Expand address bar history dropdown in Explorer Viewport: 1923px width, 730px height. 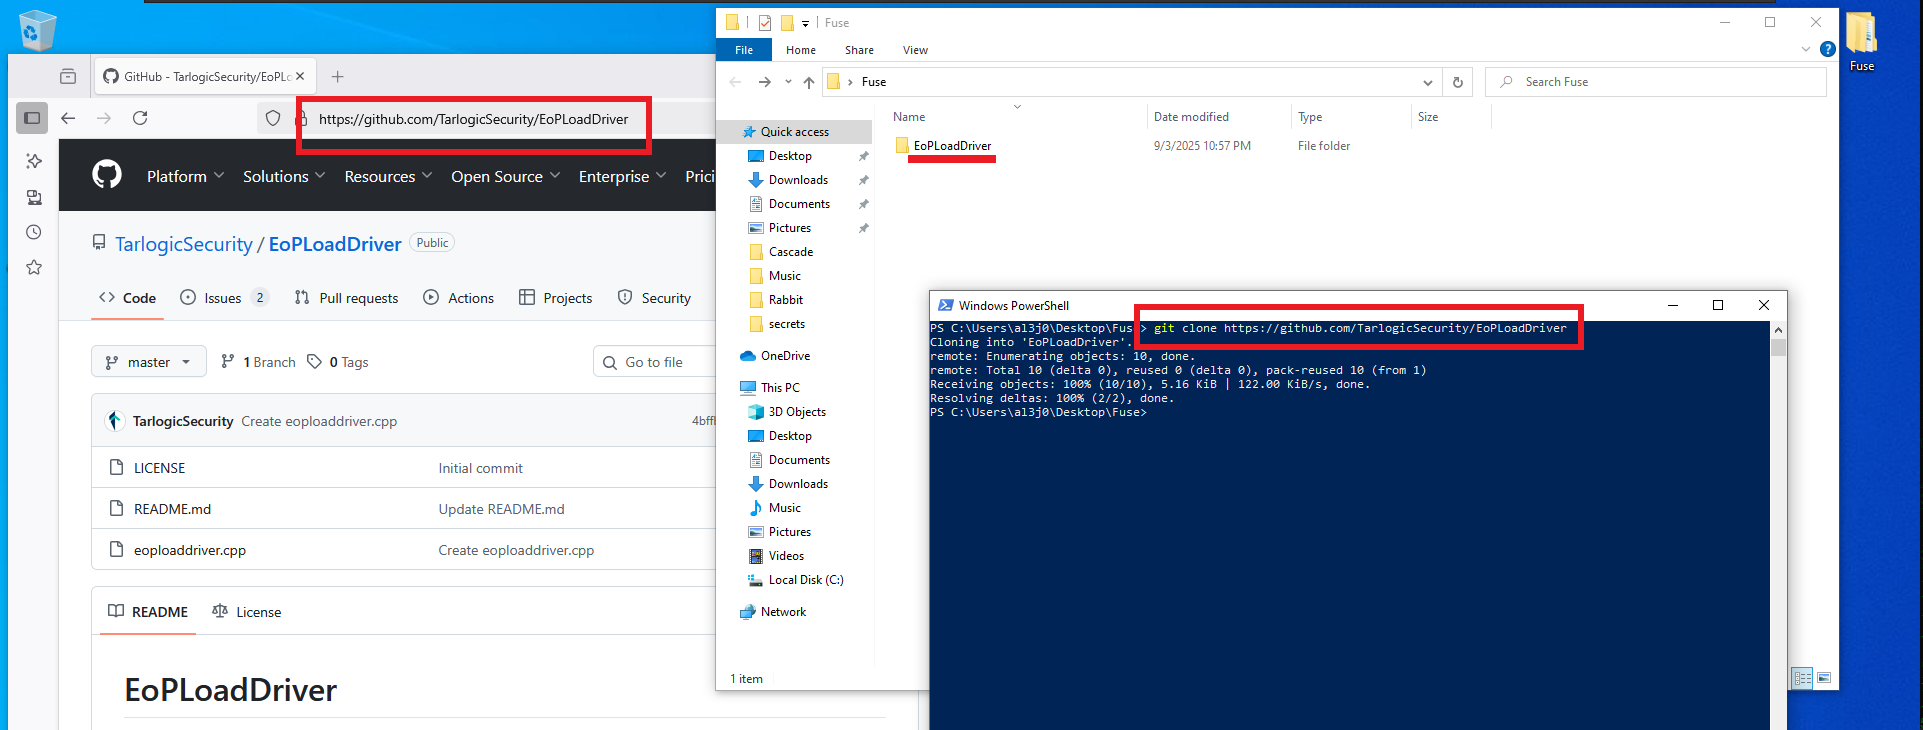1427,82
